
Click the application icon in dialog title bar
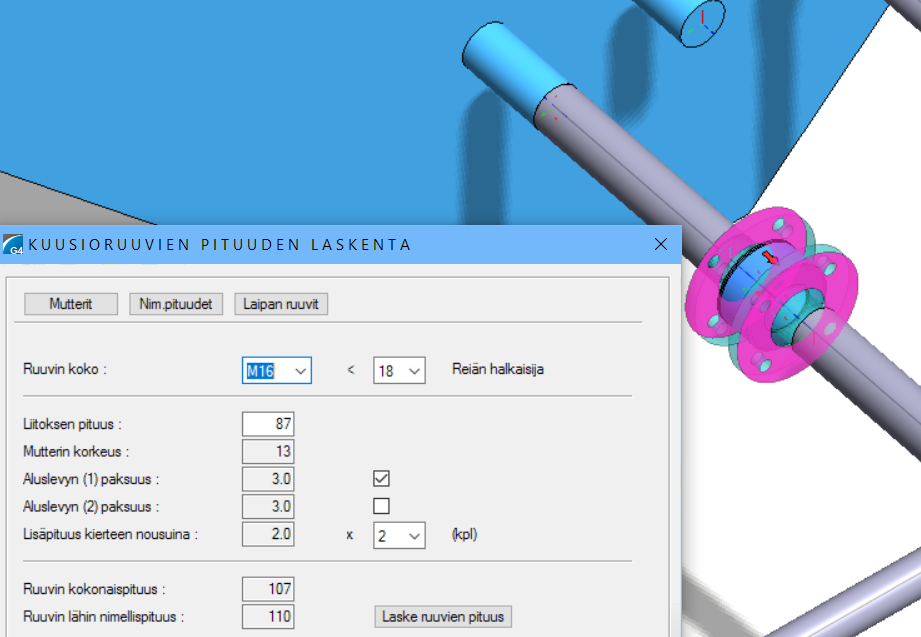[13, 245]
